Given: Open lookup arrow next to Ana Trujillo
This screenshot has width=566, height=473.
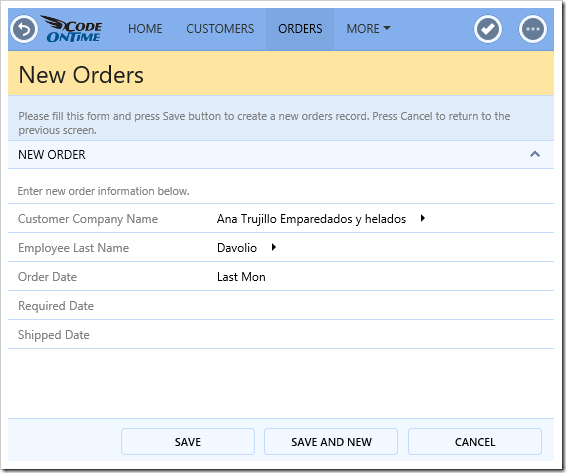Looking at the screenshot, I should pyautogui.click(x=423, y=218).
